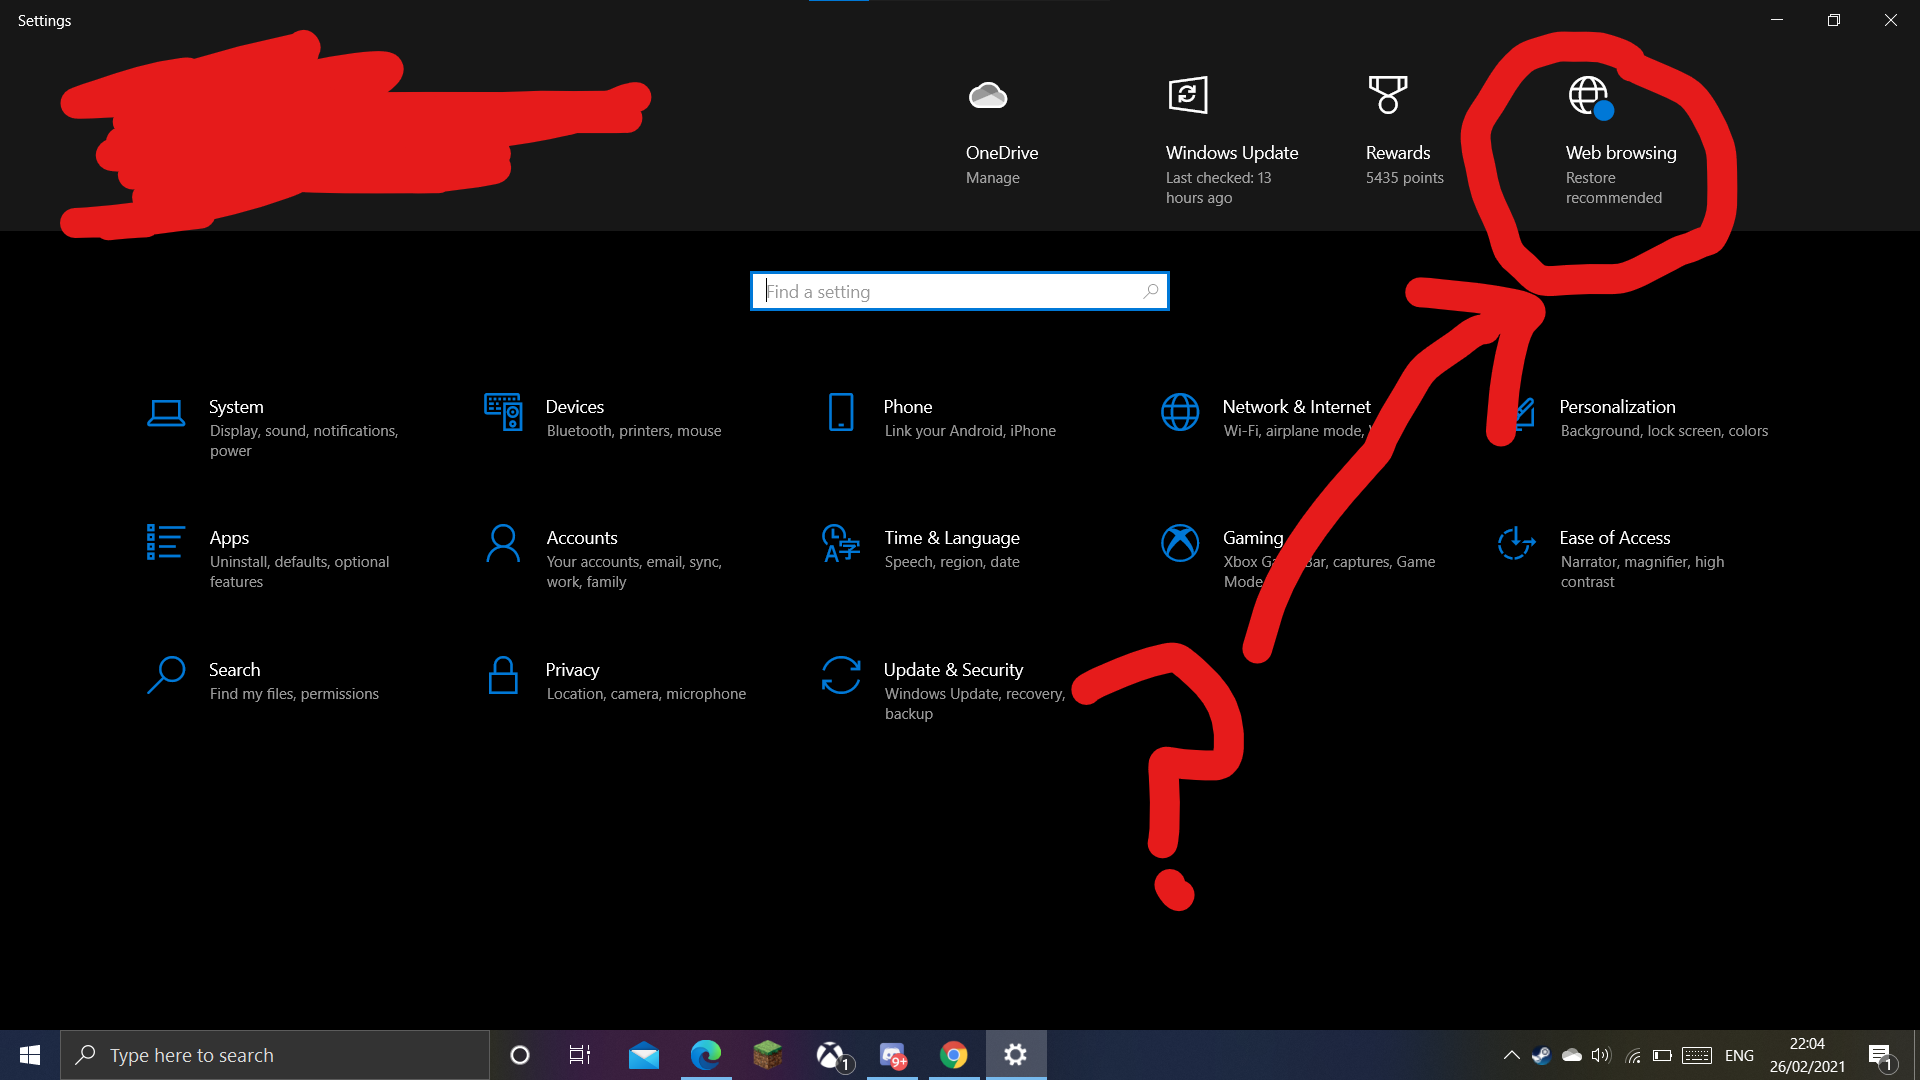Click 'Bluetooth, printers, mouse' description
This screenshot has width=1920, height=1080.
tap(634, 431)
